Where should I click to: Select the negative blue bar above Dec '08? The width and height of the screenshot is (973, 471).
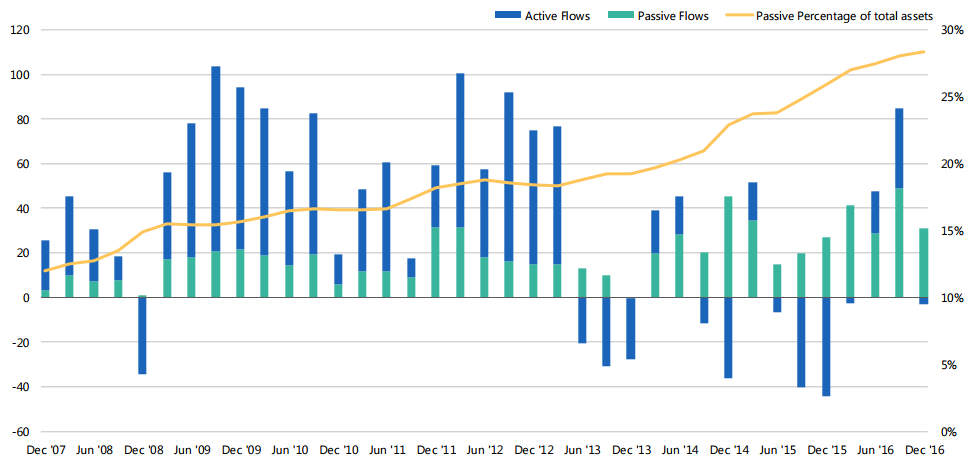142,336
